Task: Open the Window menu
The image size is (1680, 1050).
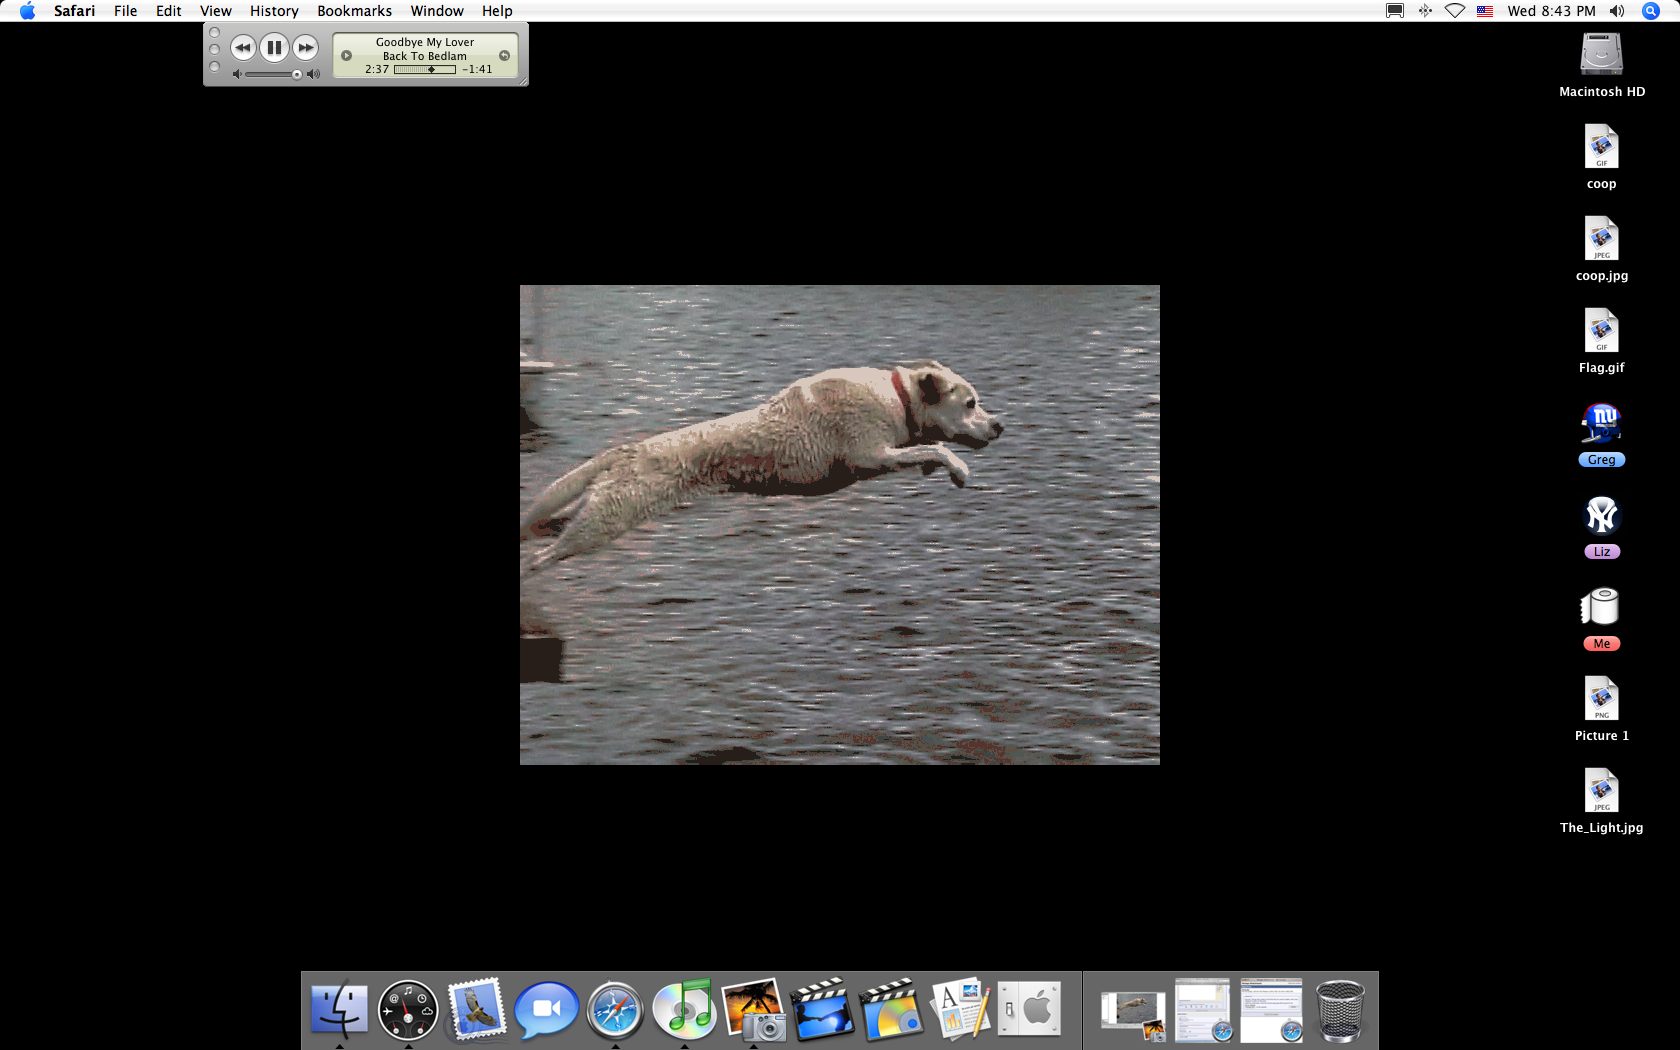Action: pyautogui.click(x=437, y=11)
